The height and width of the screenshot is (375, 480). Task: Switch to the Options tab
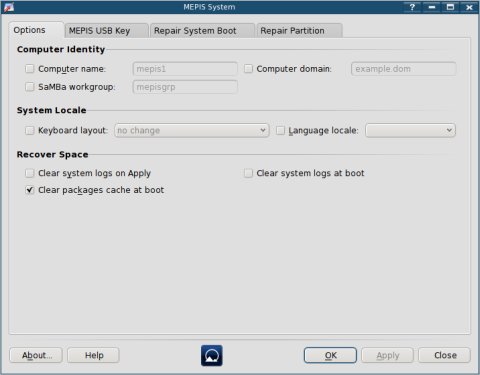[x=36, y=30]
